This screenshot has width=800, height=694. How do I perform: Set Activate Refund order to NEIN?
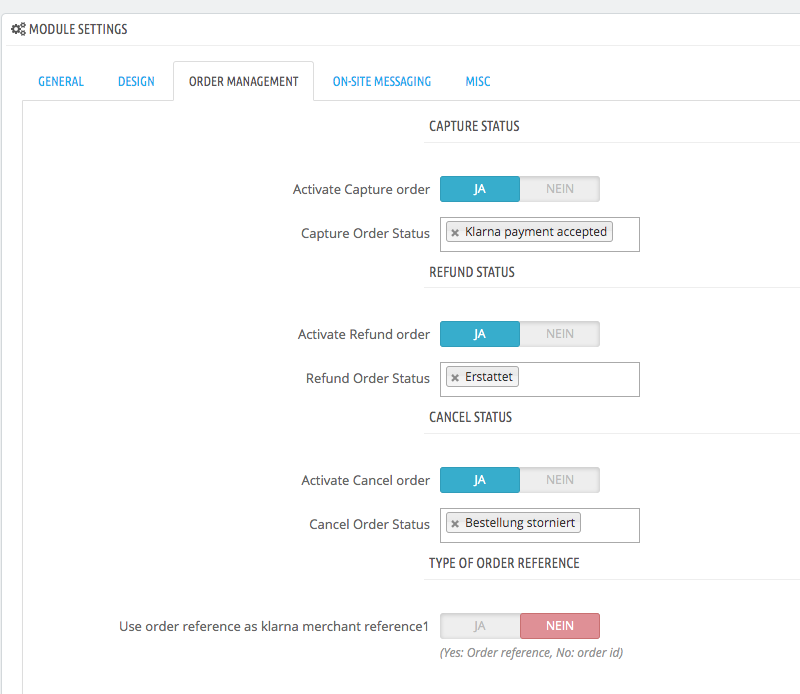click(x=560, y=334)
